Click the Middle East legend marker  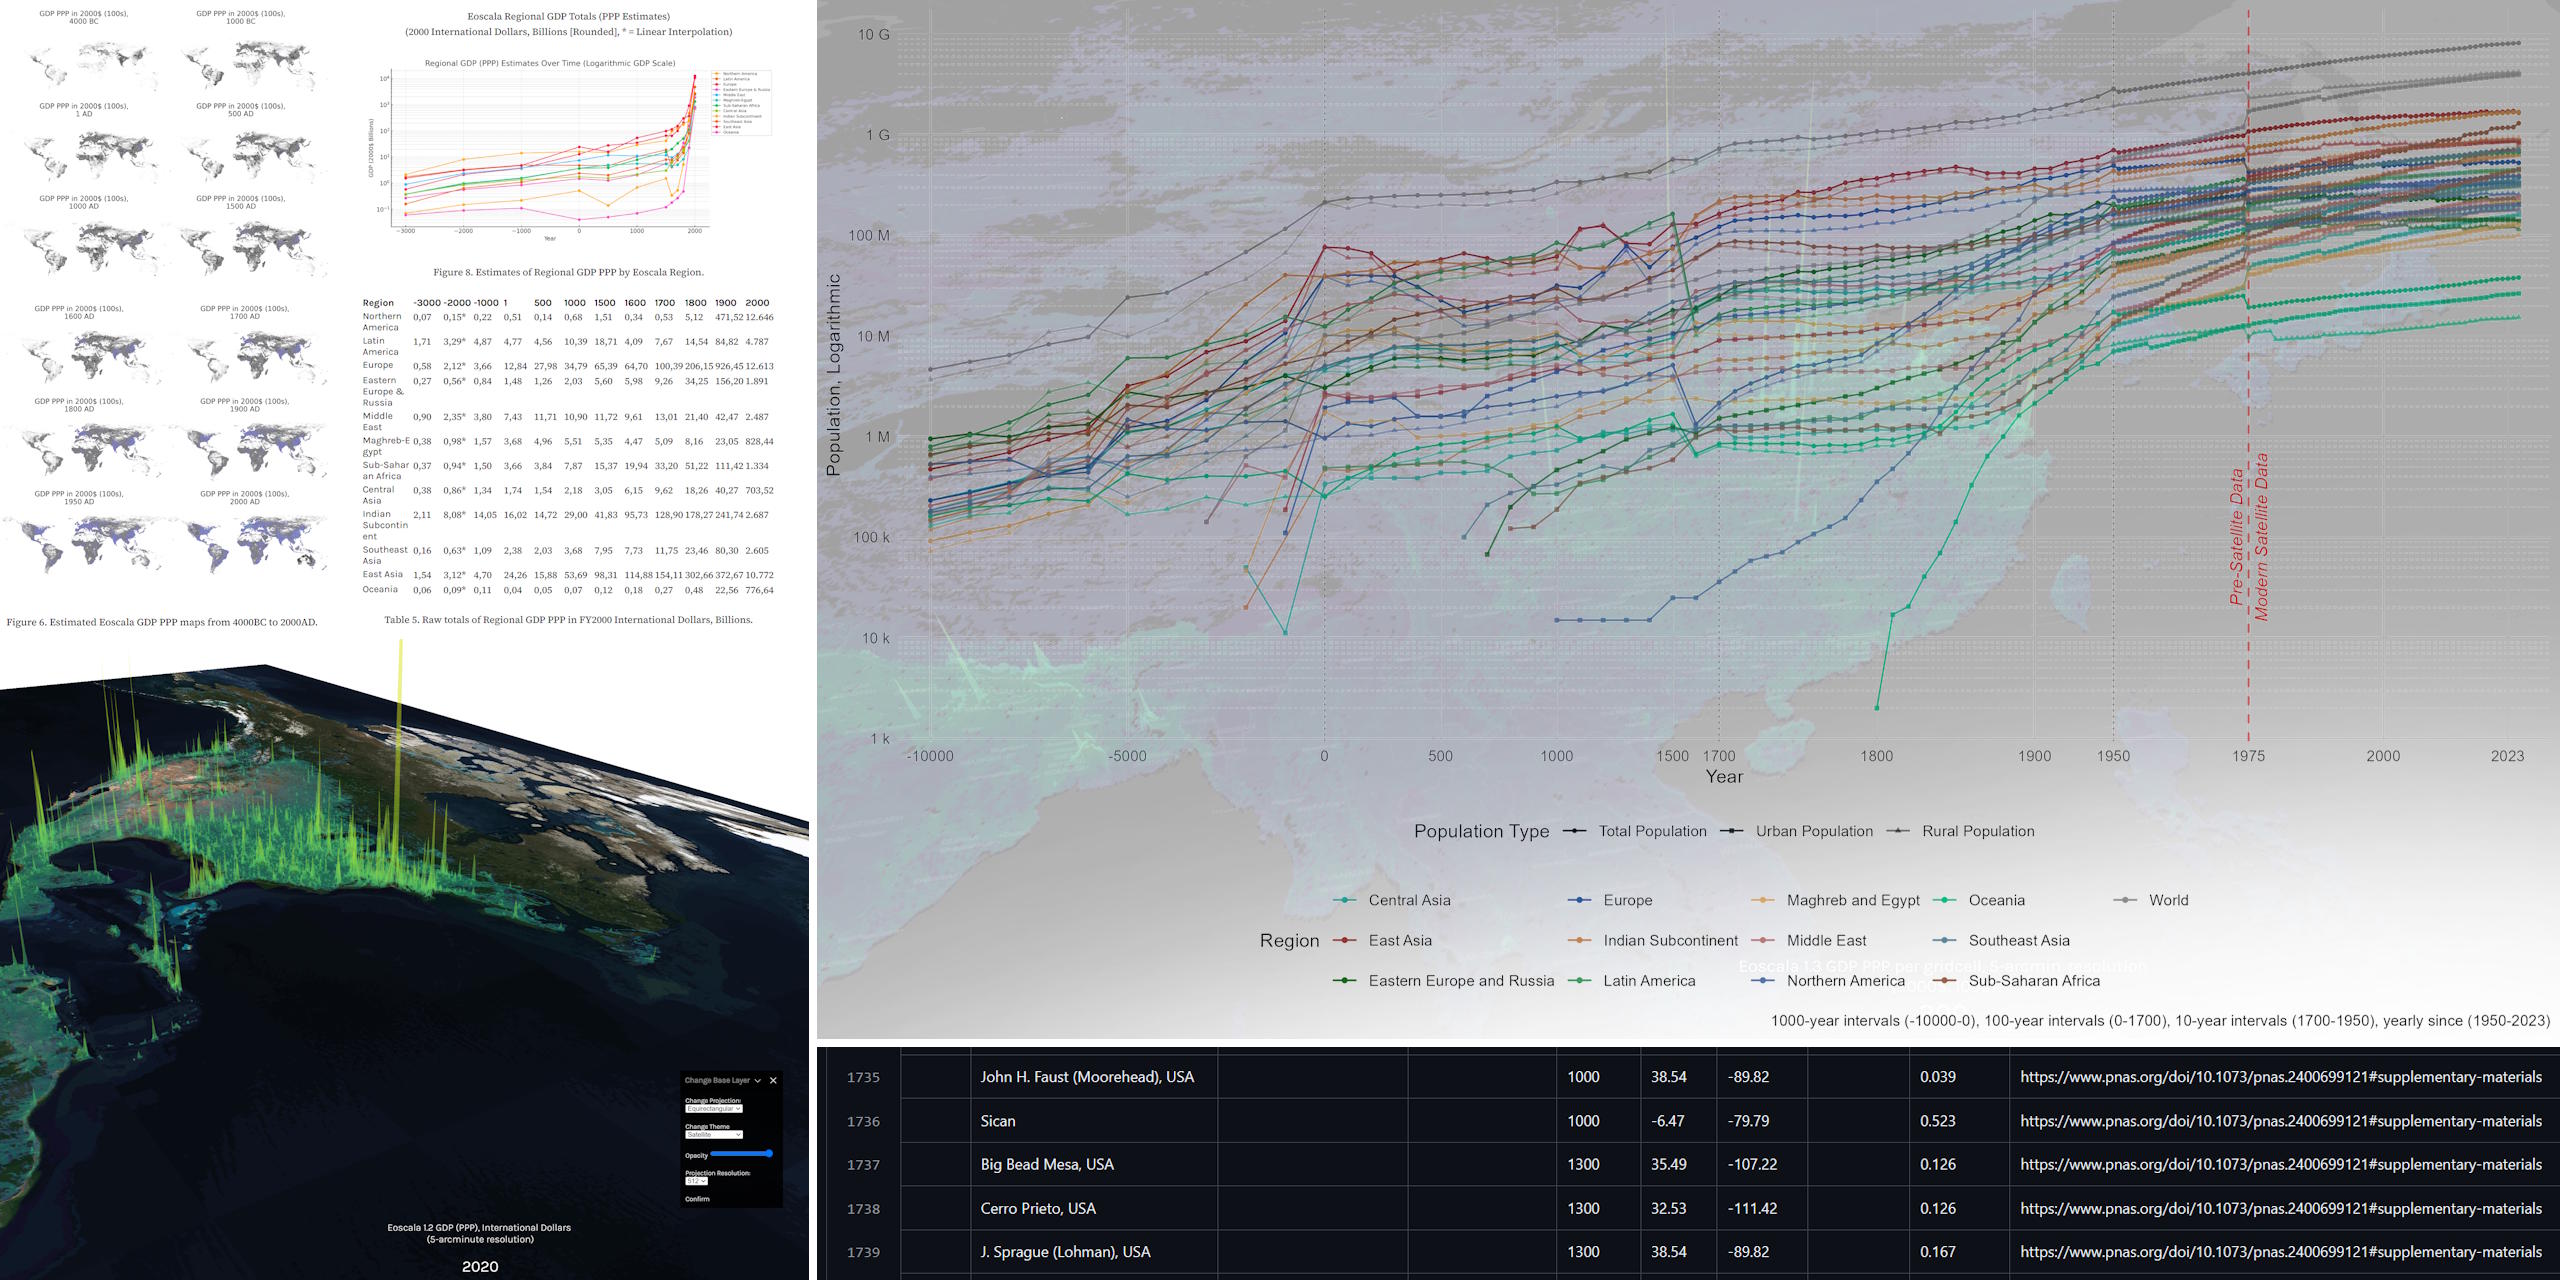pyautogui.click(x=1763, y=940)
